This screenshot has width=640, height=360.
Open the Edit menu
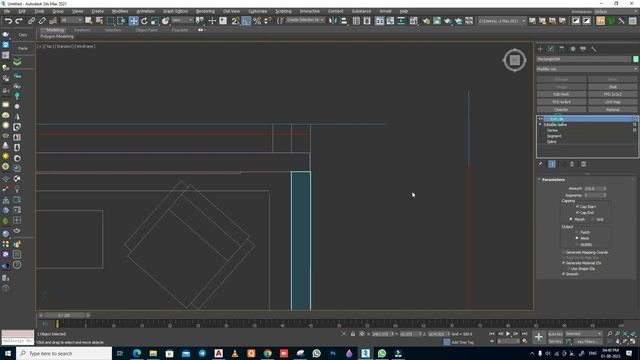click(x=22, y=11)
